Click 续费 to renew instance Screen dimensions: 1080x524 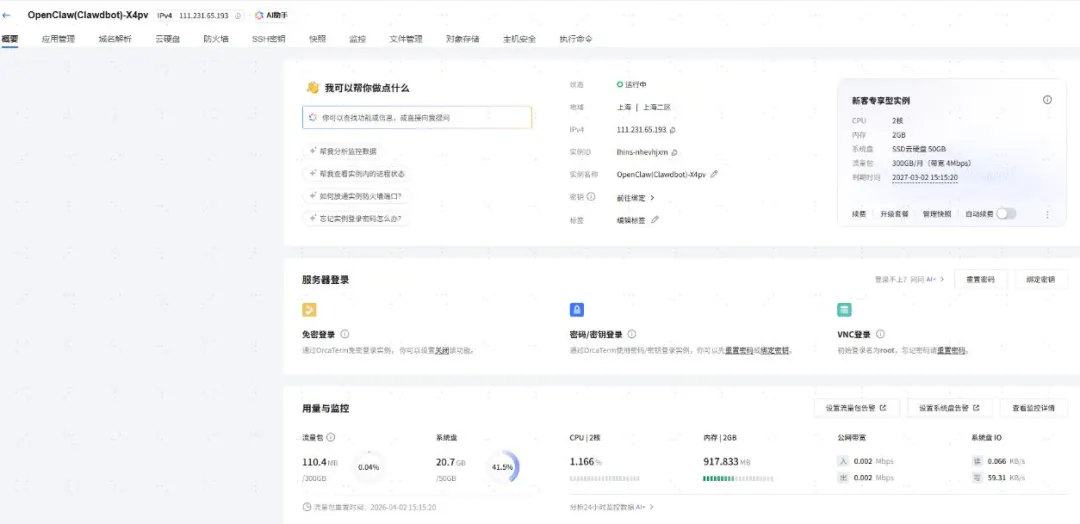click(859, 214)
